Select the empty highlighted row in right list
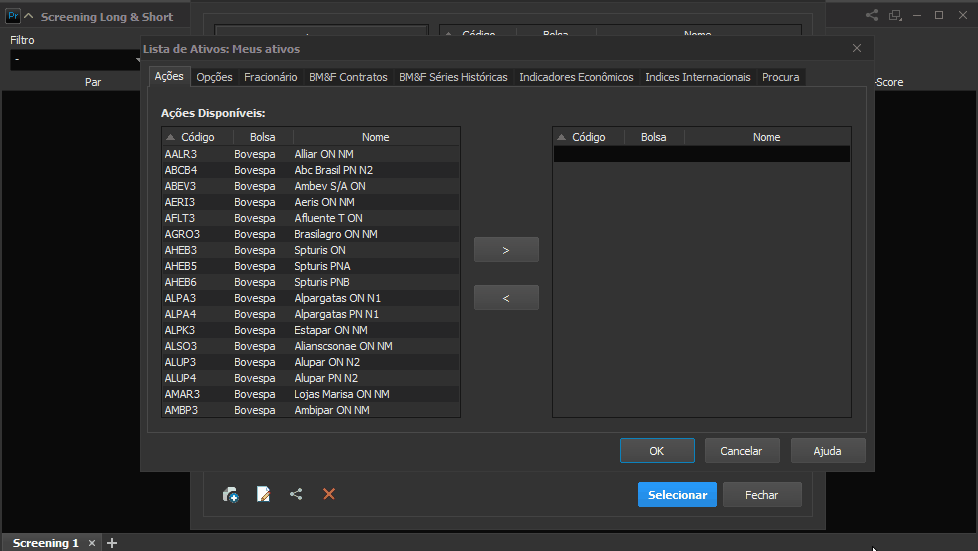Screen dimensions: 978x551 (702, 154)
